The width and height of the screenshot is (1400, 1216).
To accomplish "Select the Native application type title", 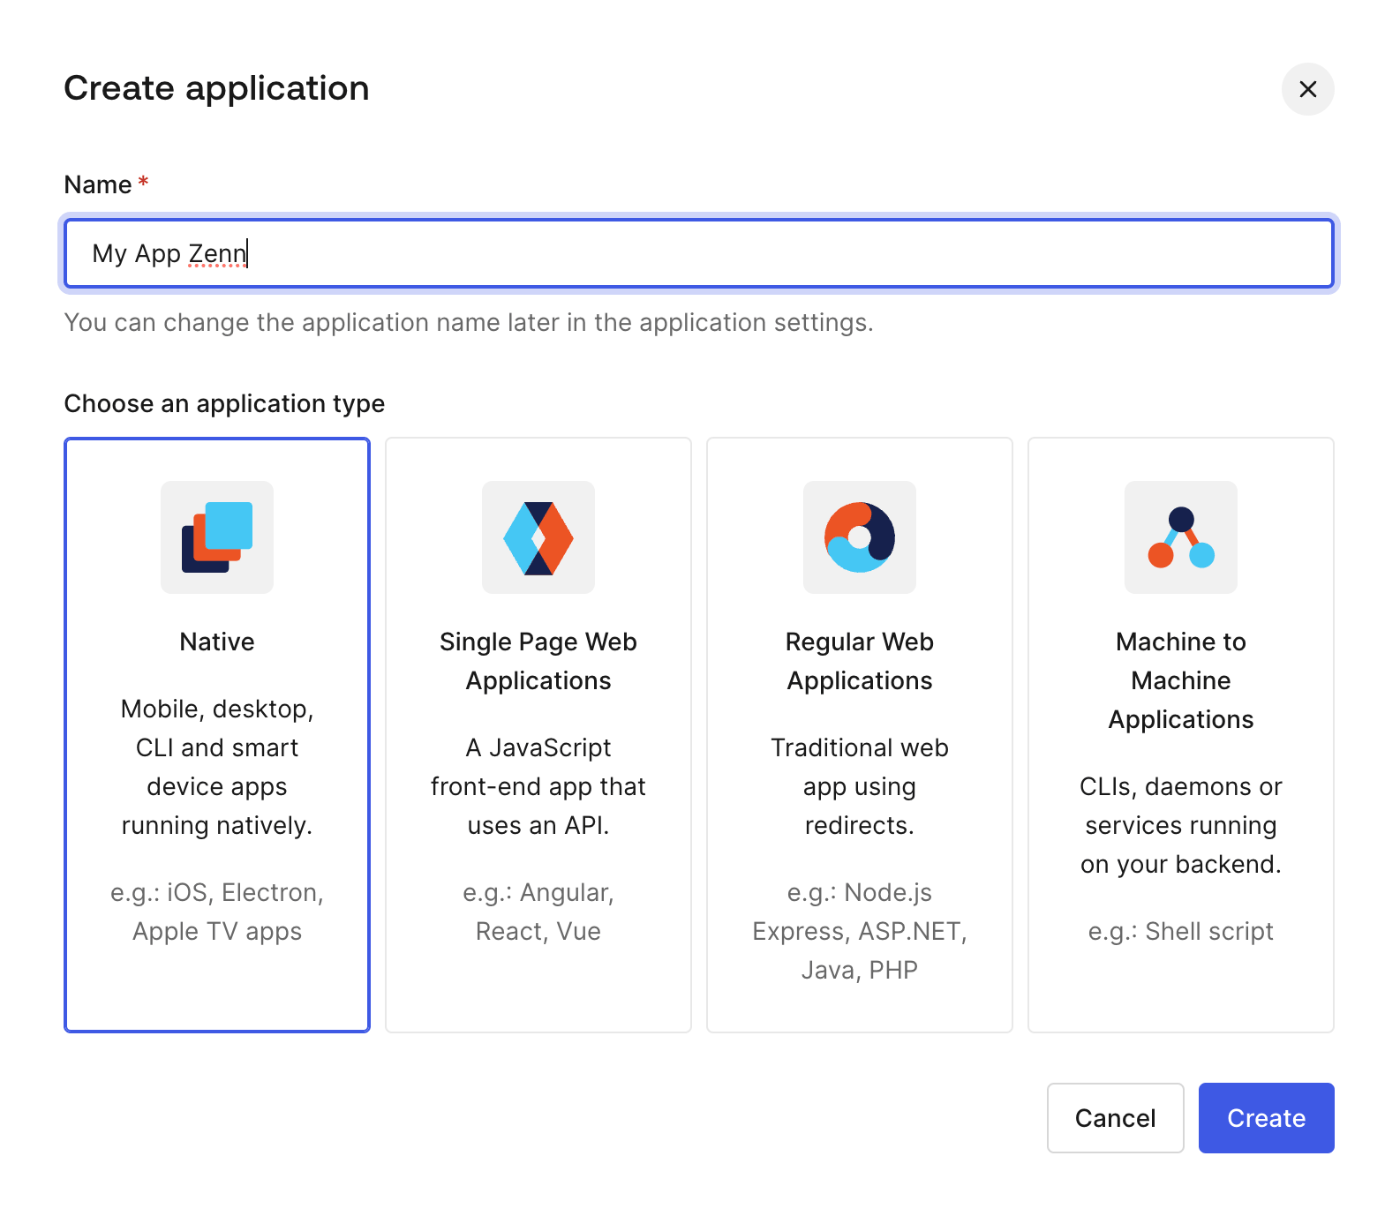I will [x=217, y=642].
